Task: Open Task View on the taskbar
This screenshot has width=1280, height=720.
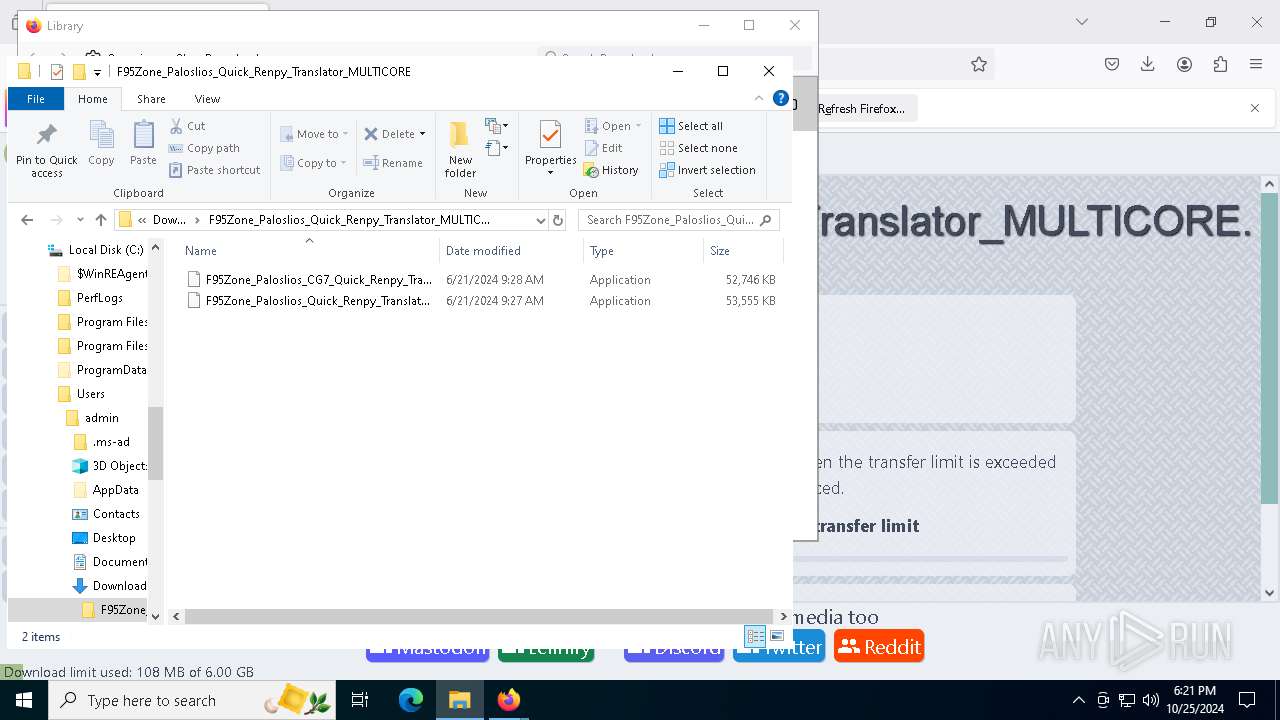Action: (360, 700)
